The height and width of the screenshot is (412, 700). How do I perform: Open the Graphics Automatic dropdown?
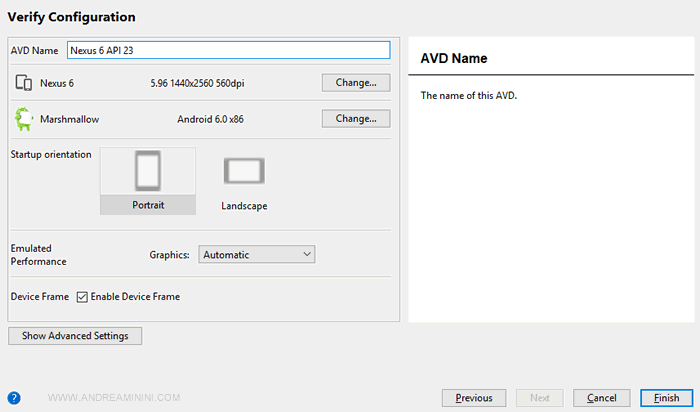tap(257, 254)
